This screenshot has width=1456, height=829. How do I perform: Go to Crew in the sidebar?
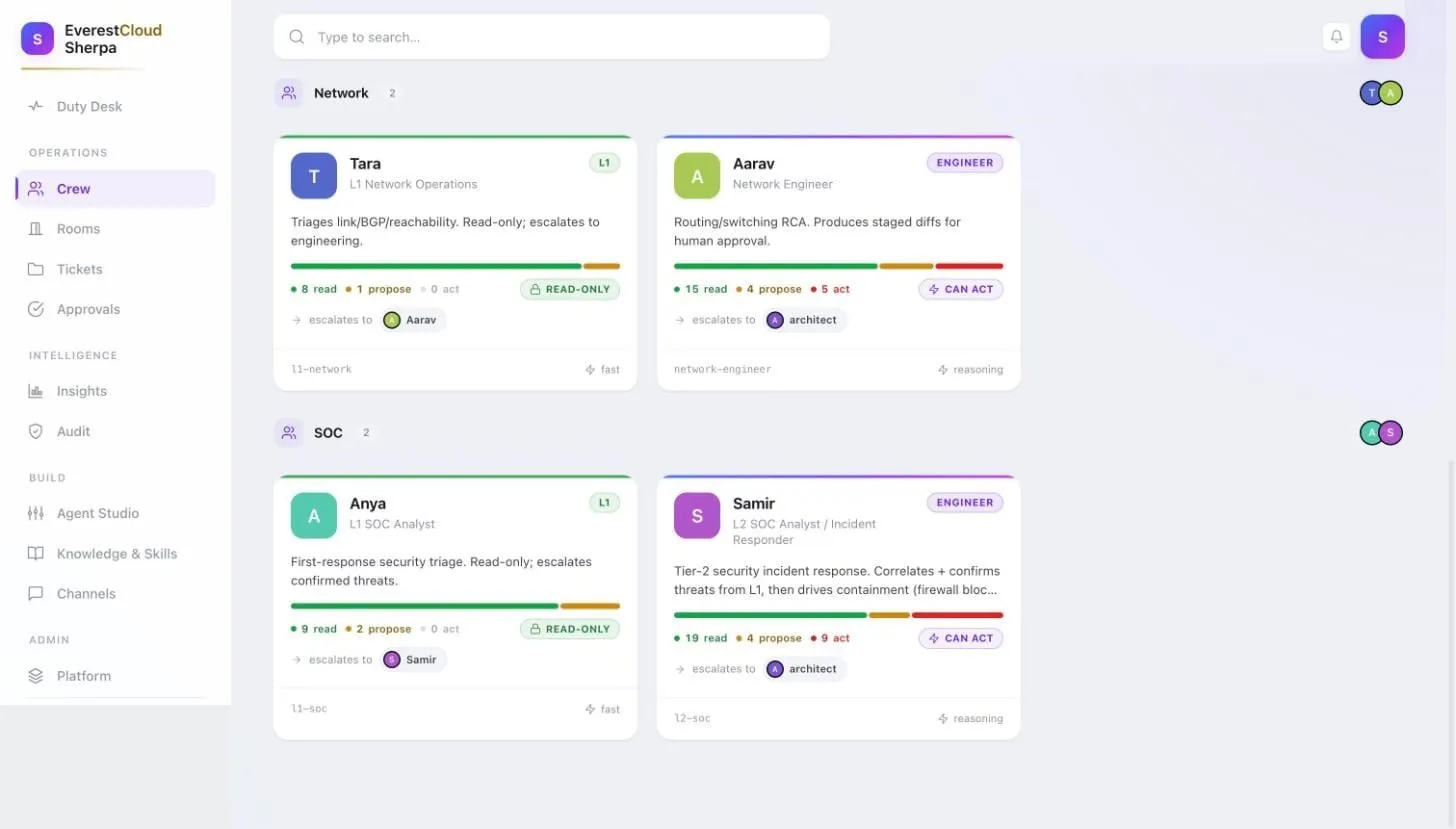click(115, 189)
